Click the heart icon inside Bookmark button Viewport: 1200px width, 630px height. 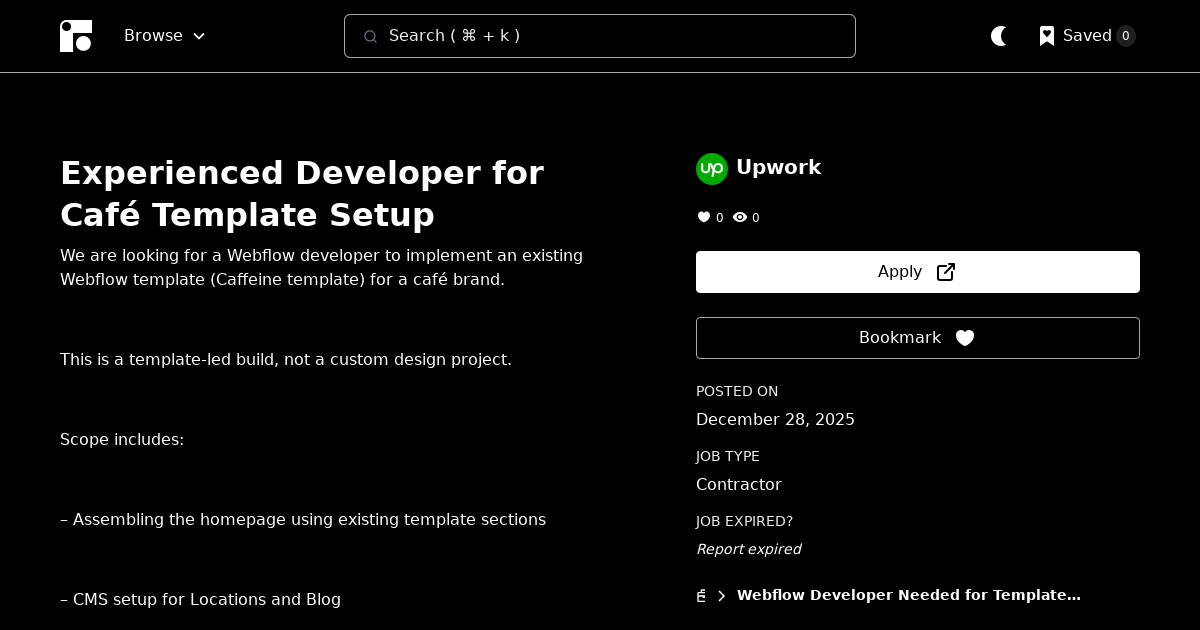965,338
